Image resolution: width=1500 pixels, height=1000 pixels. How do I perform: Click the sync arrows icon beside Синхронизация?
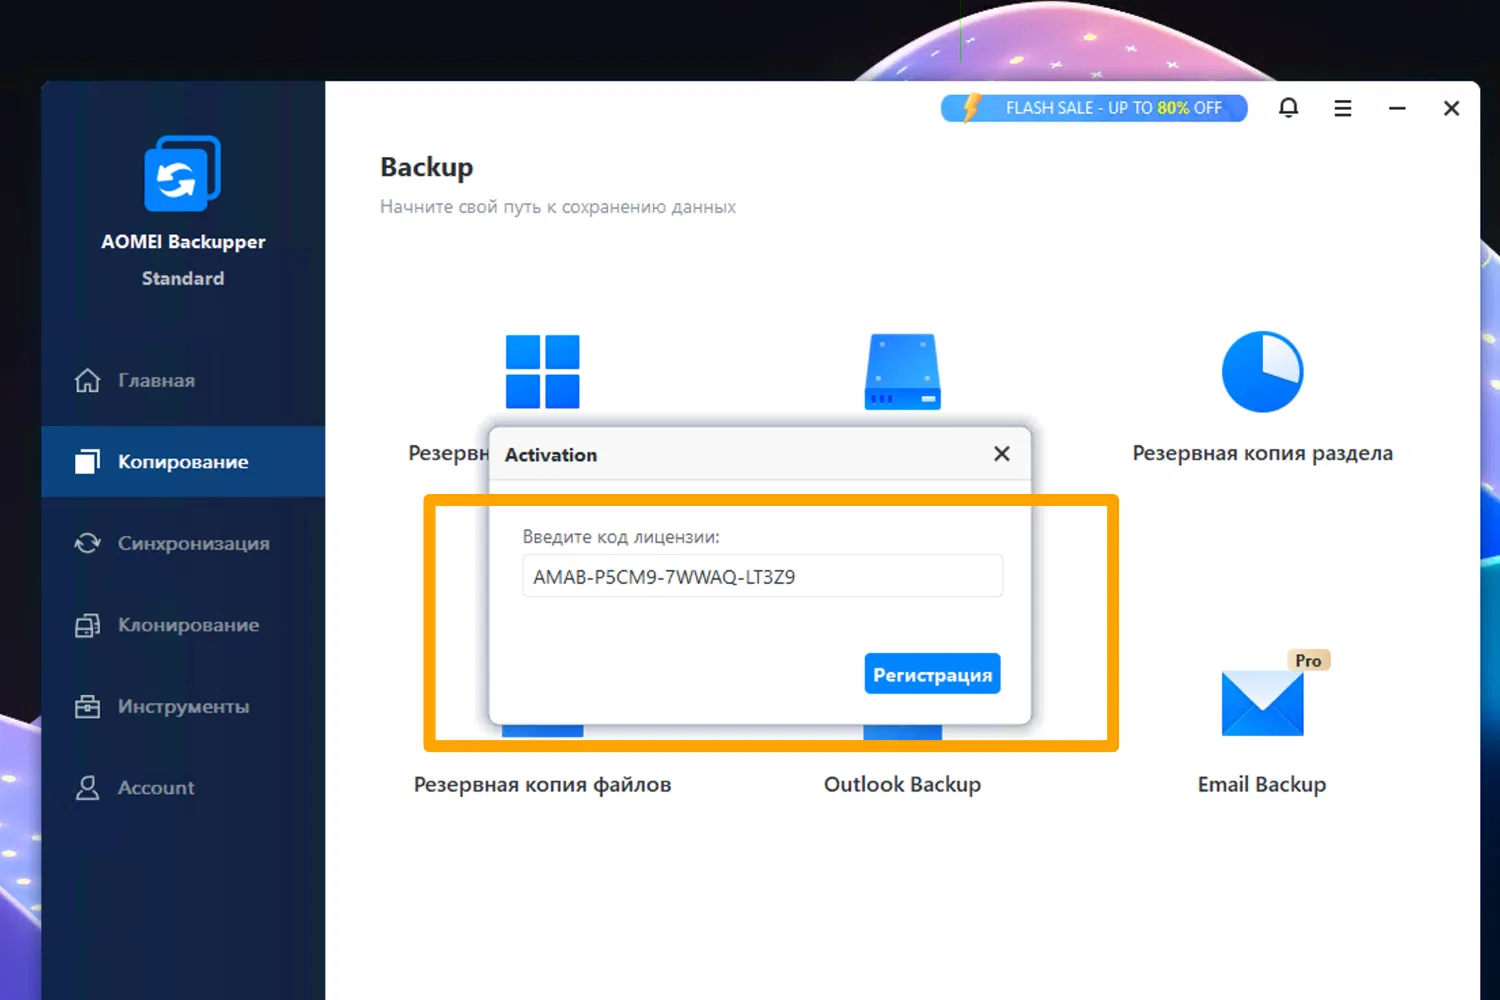click(x=88, y=543)
